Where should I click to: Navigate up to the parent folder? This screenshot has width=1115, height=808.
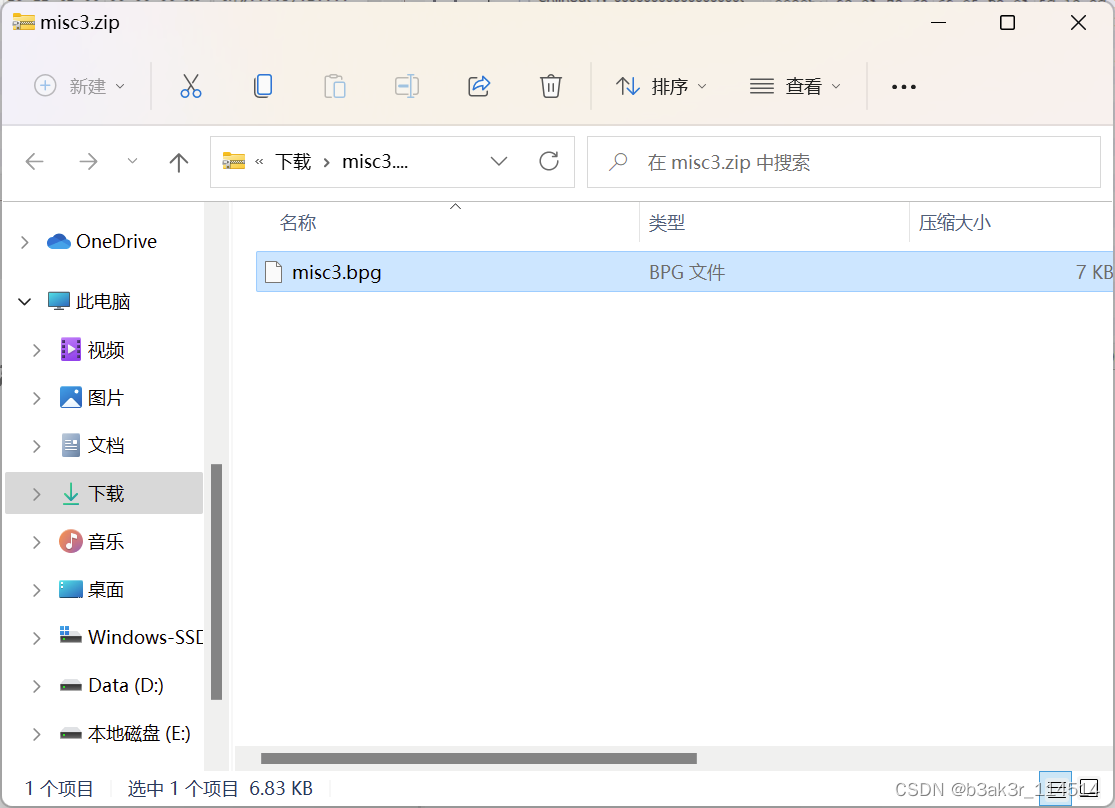pos(178,161)
